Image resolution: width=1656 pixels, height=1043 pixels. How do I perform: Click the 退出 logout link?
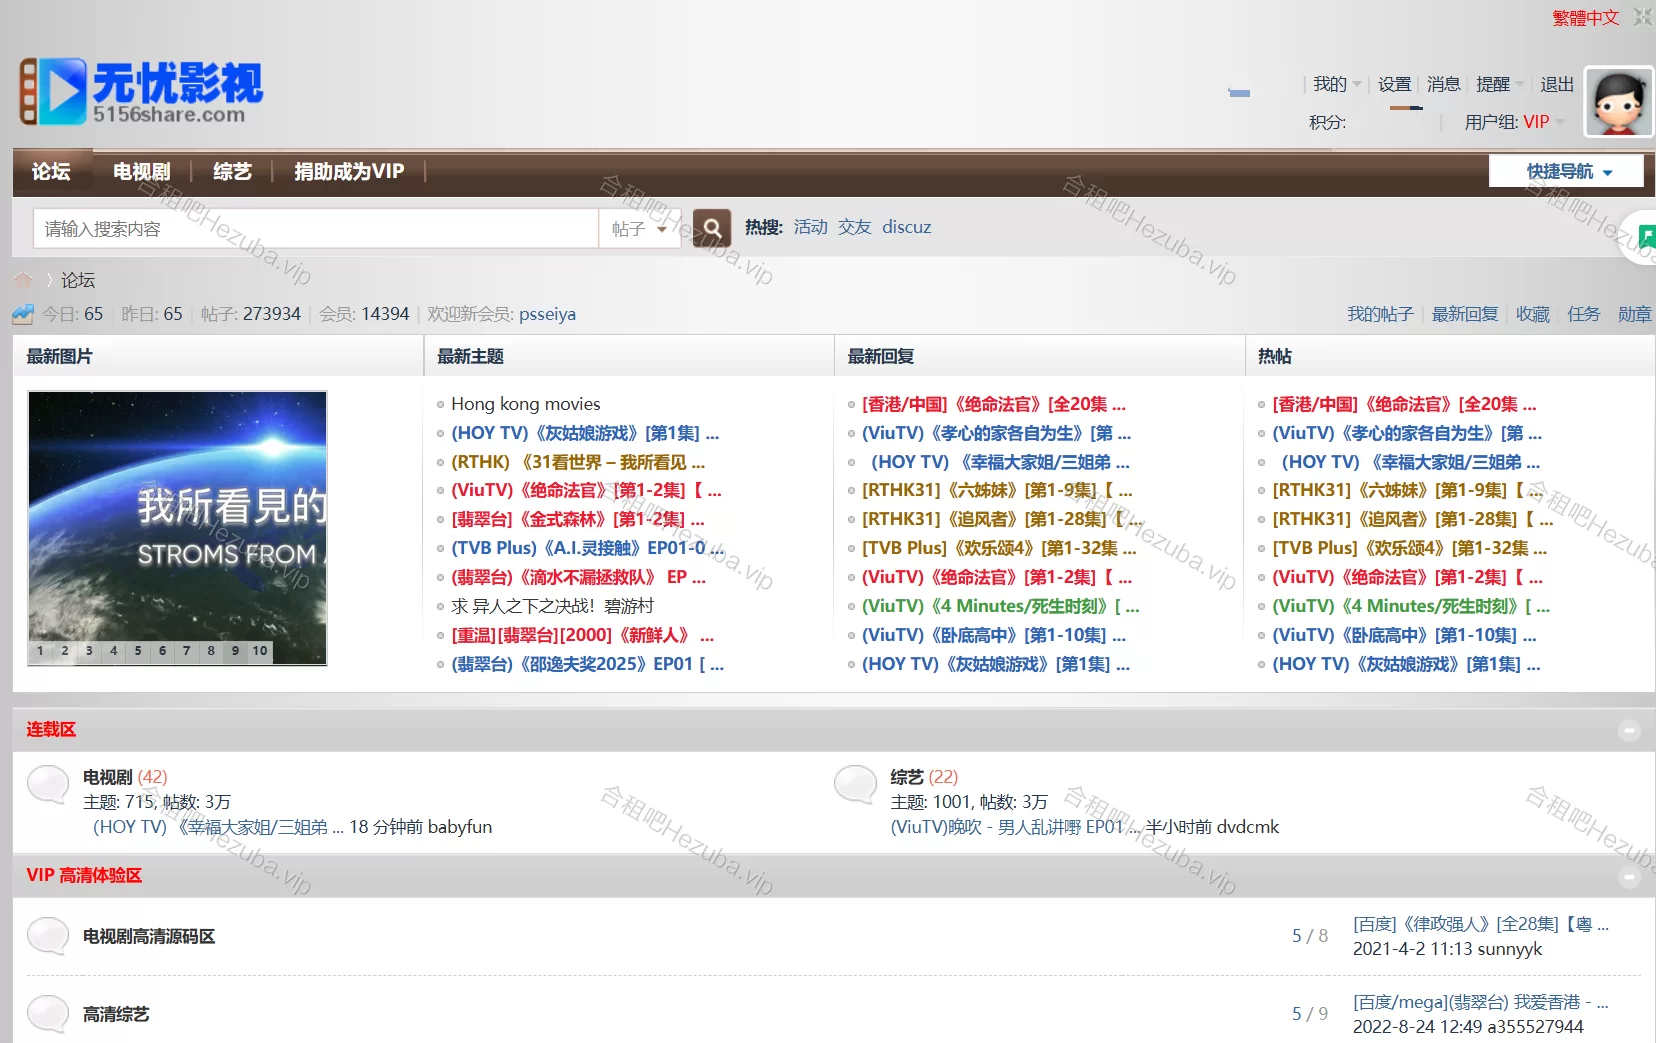coord(1556,85)
